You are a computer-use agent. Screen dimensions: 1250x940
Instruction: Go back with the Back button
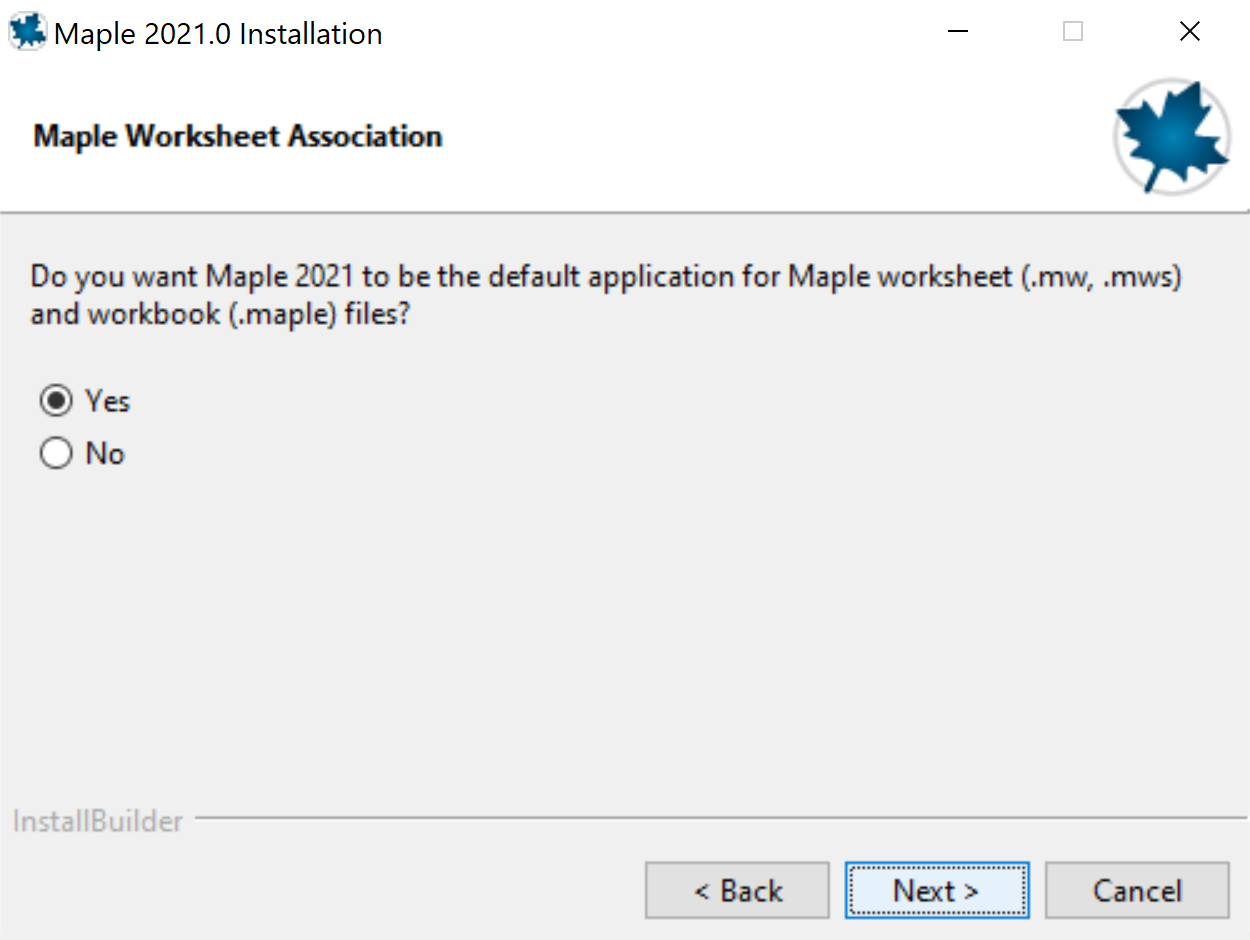(737, 890)
